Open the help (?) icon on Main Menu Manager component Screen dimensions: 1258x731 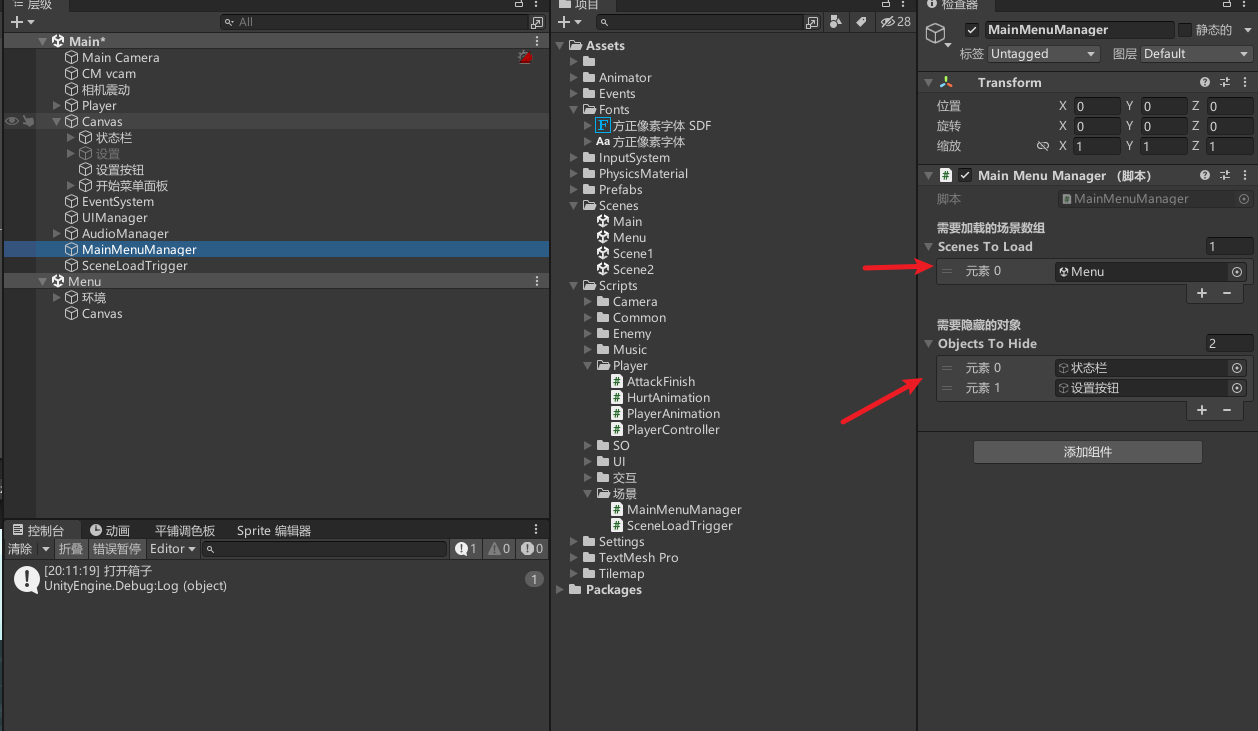coord(1205,175)
